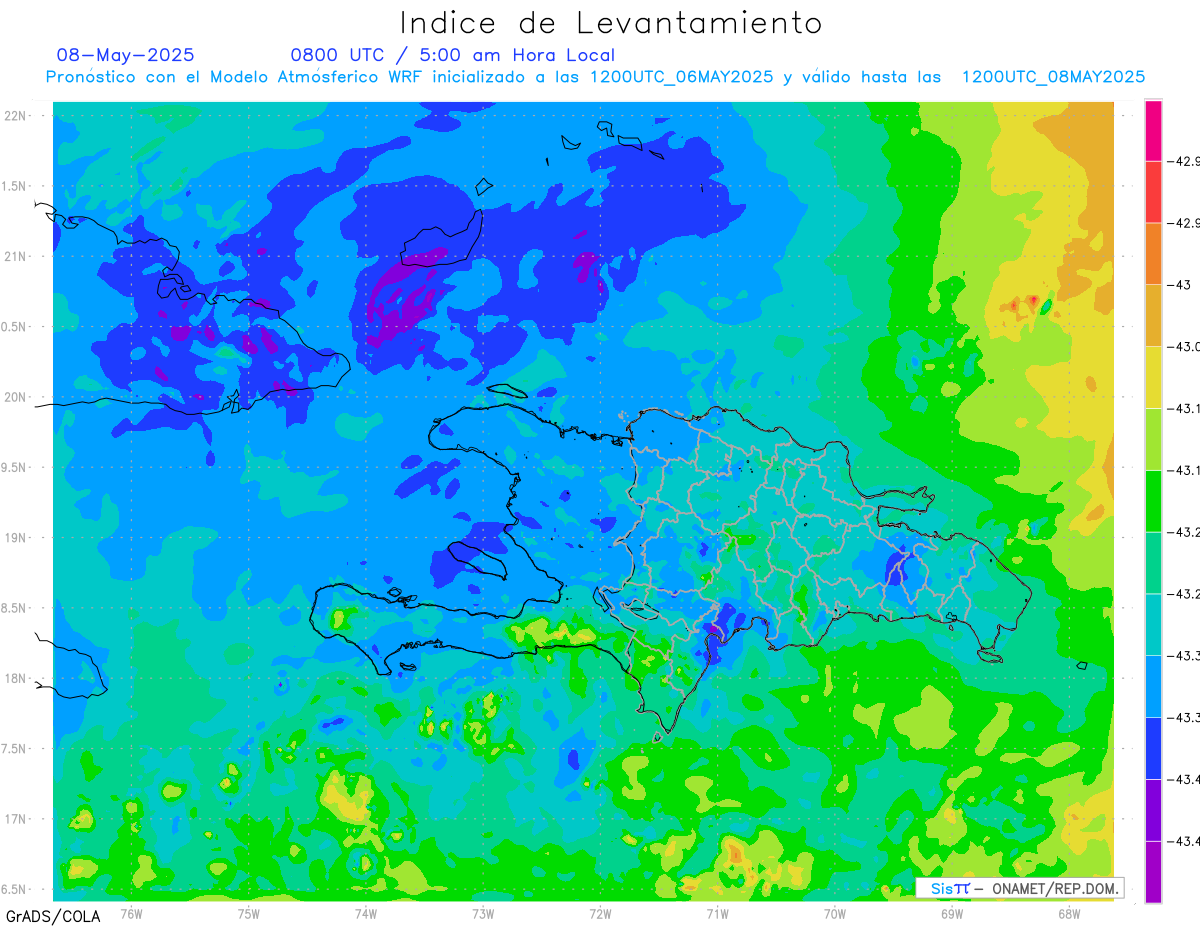The width and height of the screenshot is (1200, 927).
Task: Click the '18N' latitude label
Action: [15, 678]
